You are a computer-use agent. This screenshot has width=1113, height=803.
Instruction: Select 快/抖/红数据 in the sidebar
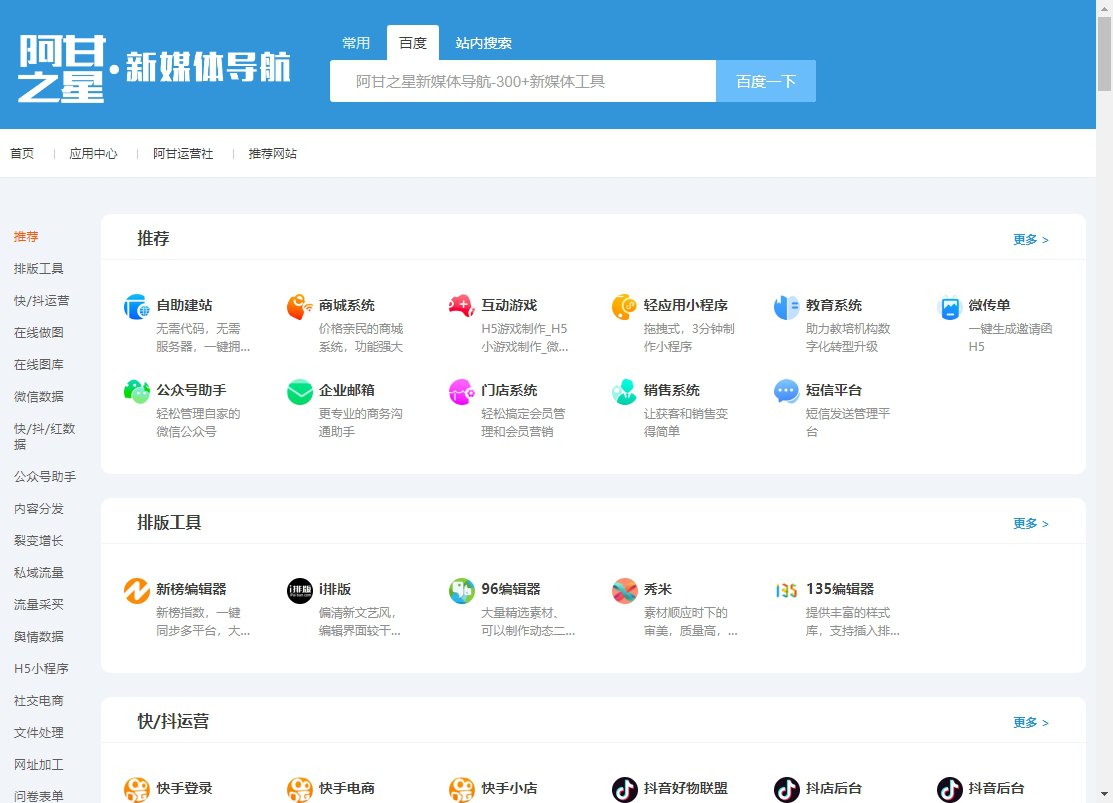(x=44, y=436)
